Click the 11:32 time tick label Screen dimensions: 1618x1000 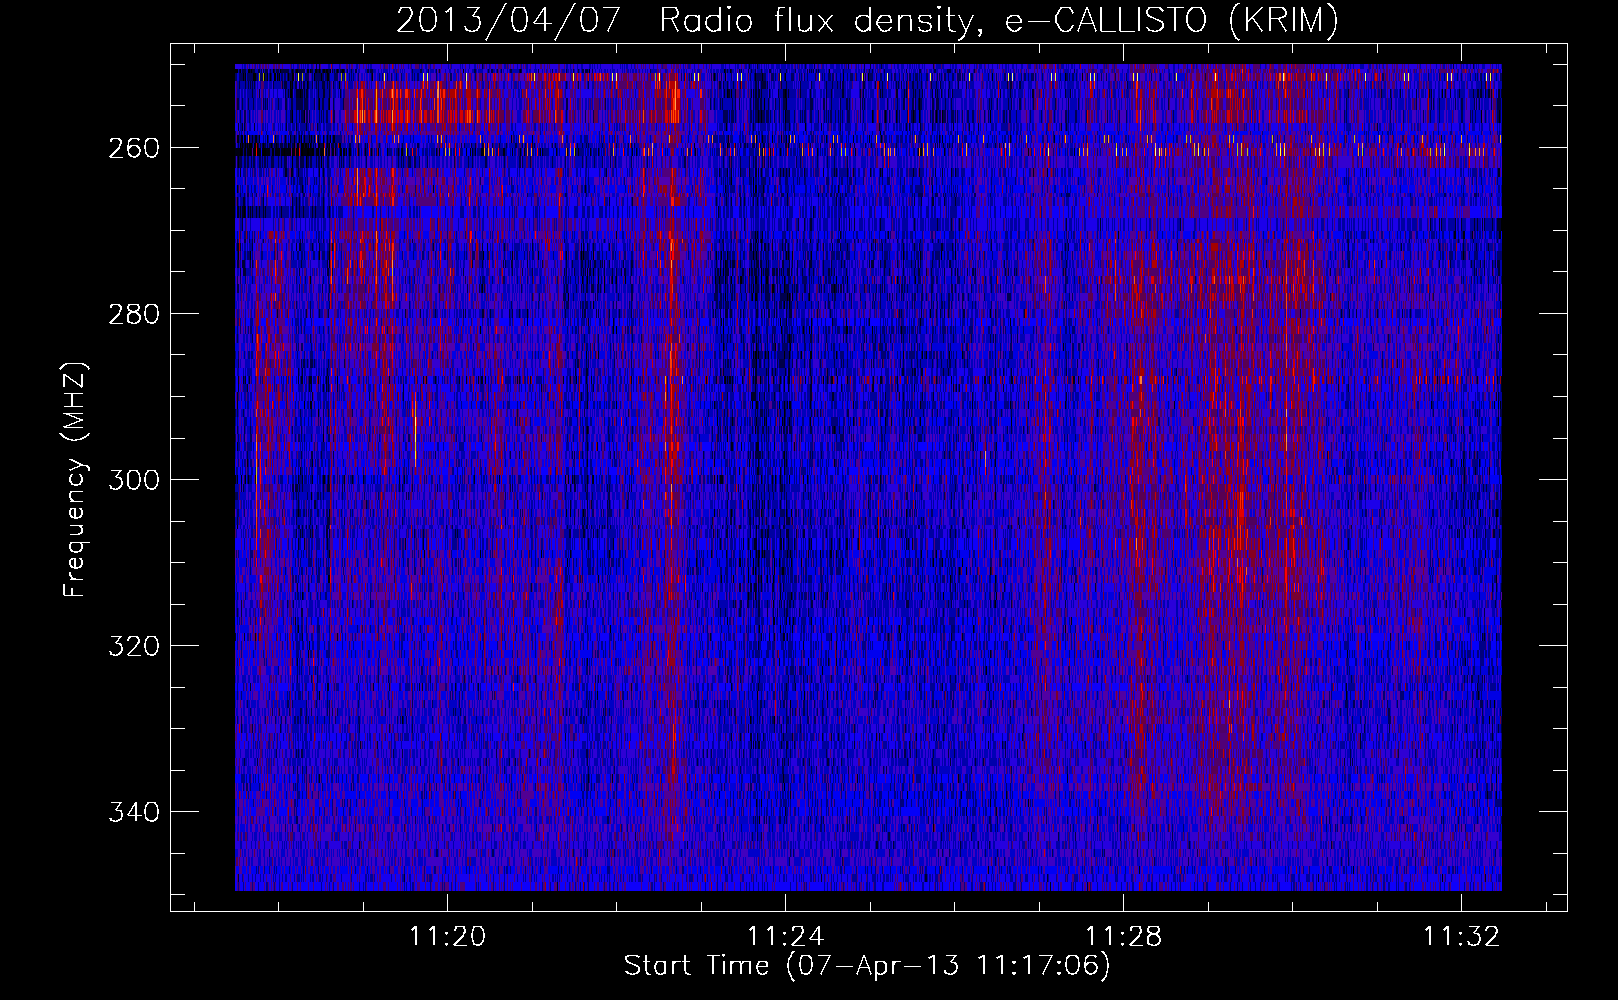click(x=1462, y=936)
